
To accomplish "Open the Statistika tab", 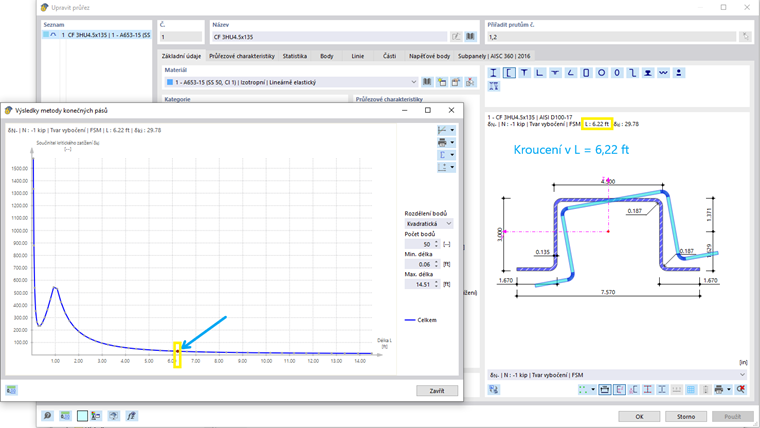I will coord(295,56).
